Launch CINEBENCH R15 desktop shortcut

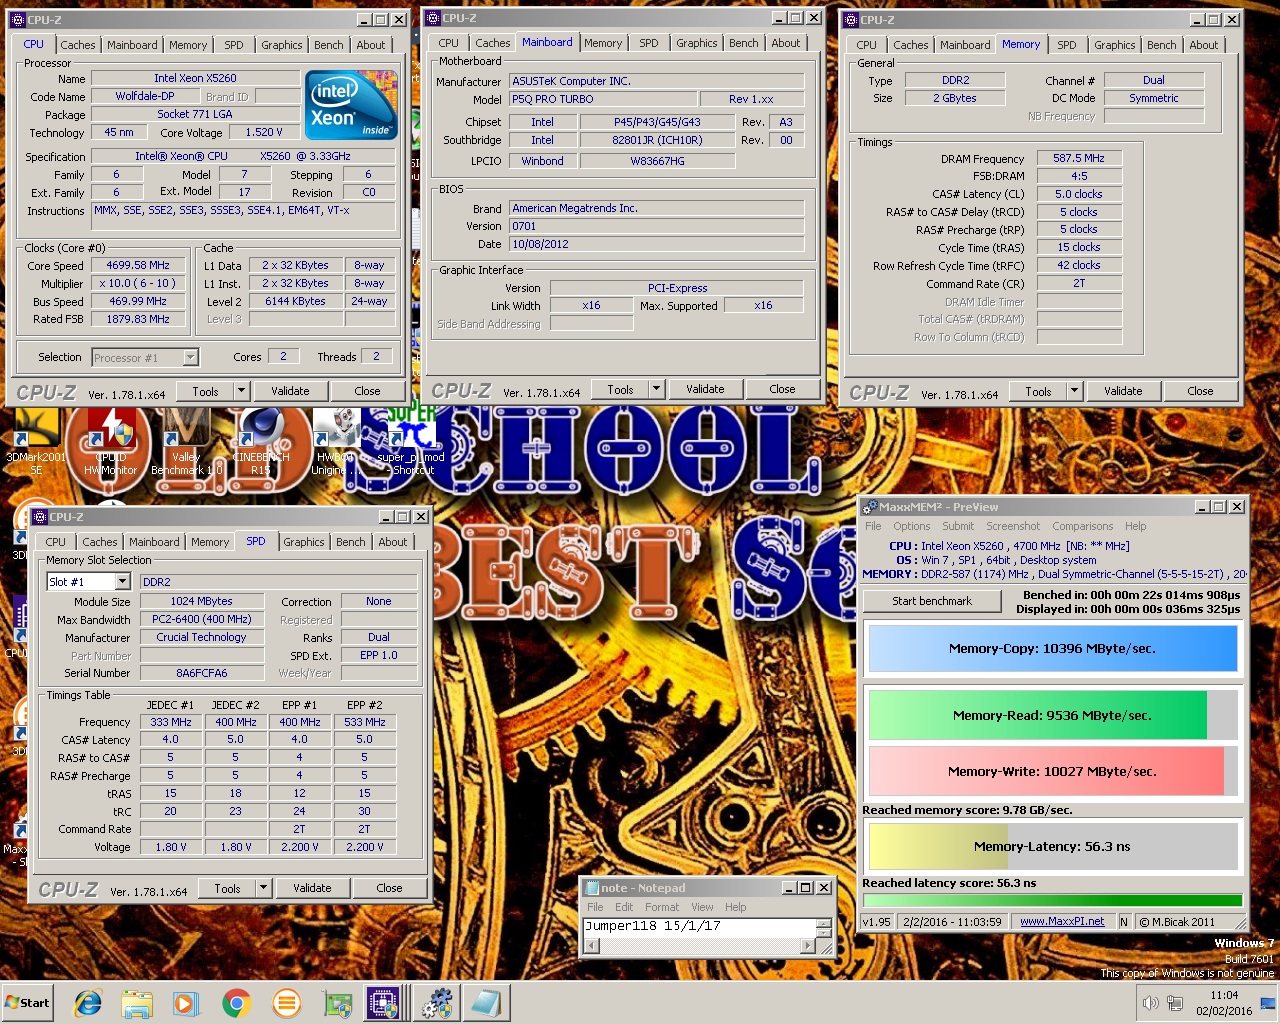pos(261,440)
